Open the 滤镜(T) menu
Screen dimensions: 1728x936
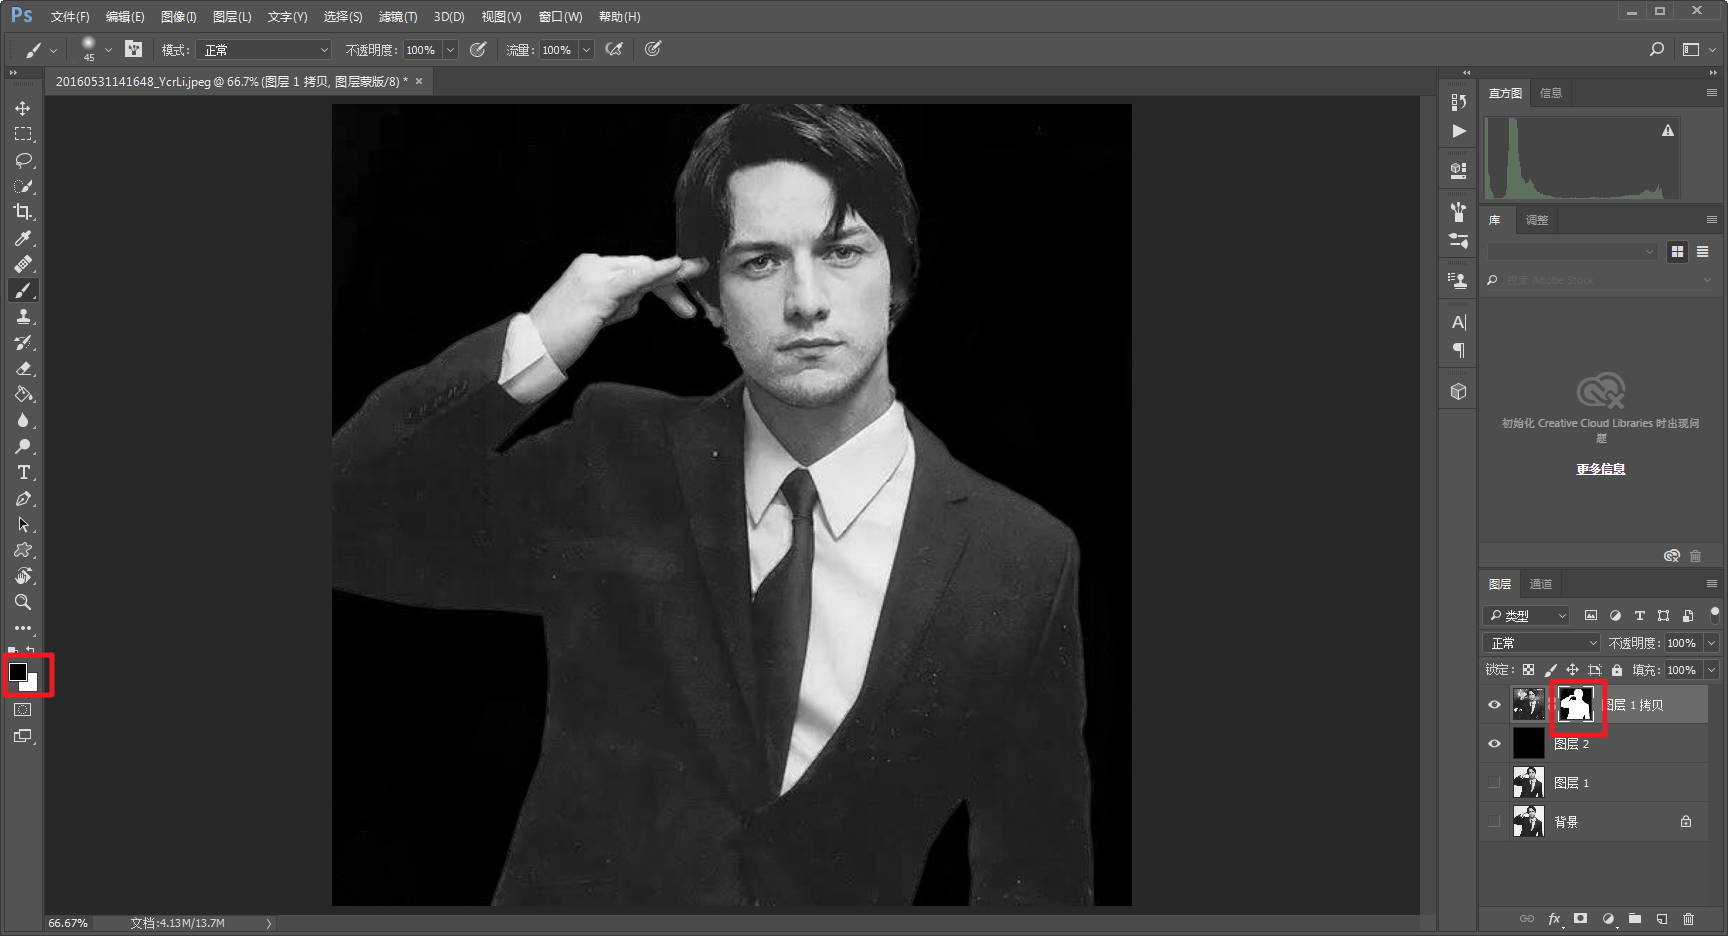point(398,17)
